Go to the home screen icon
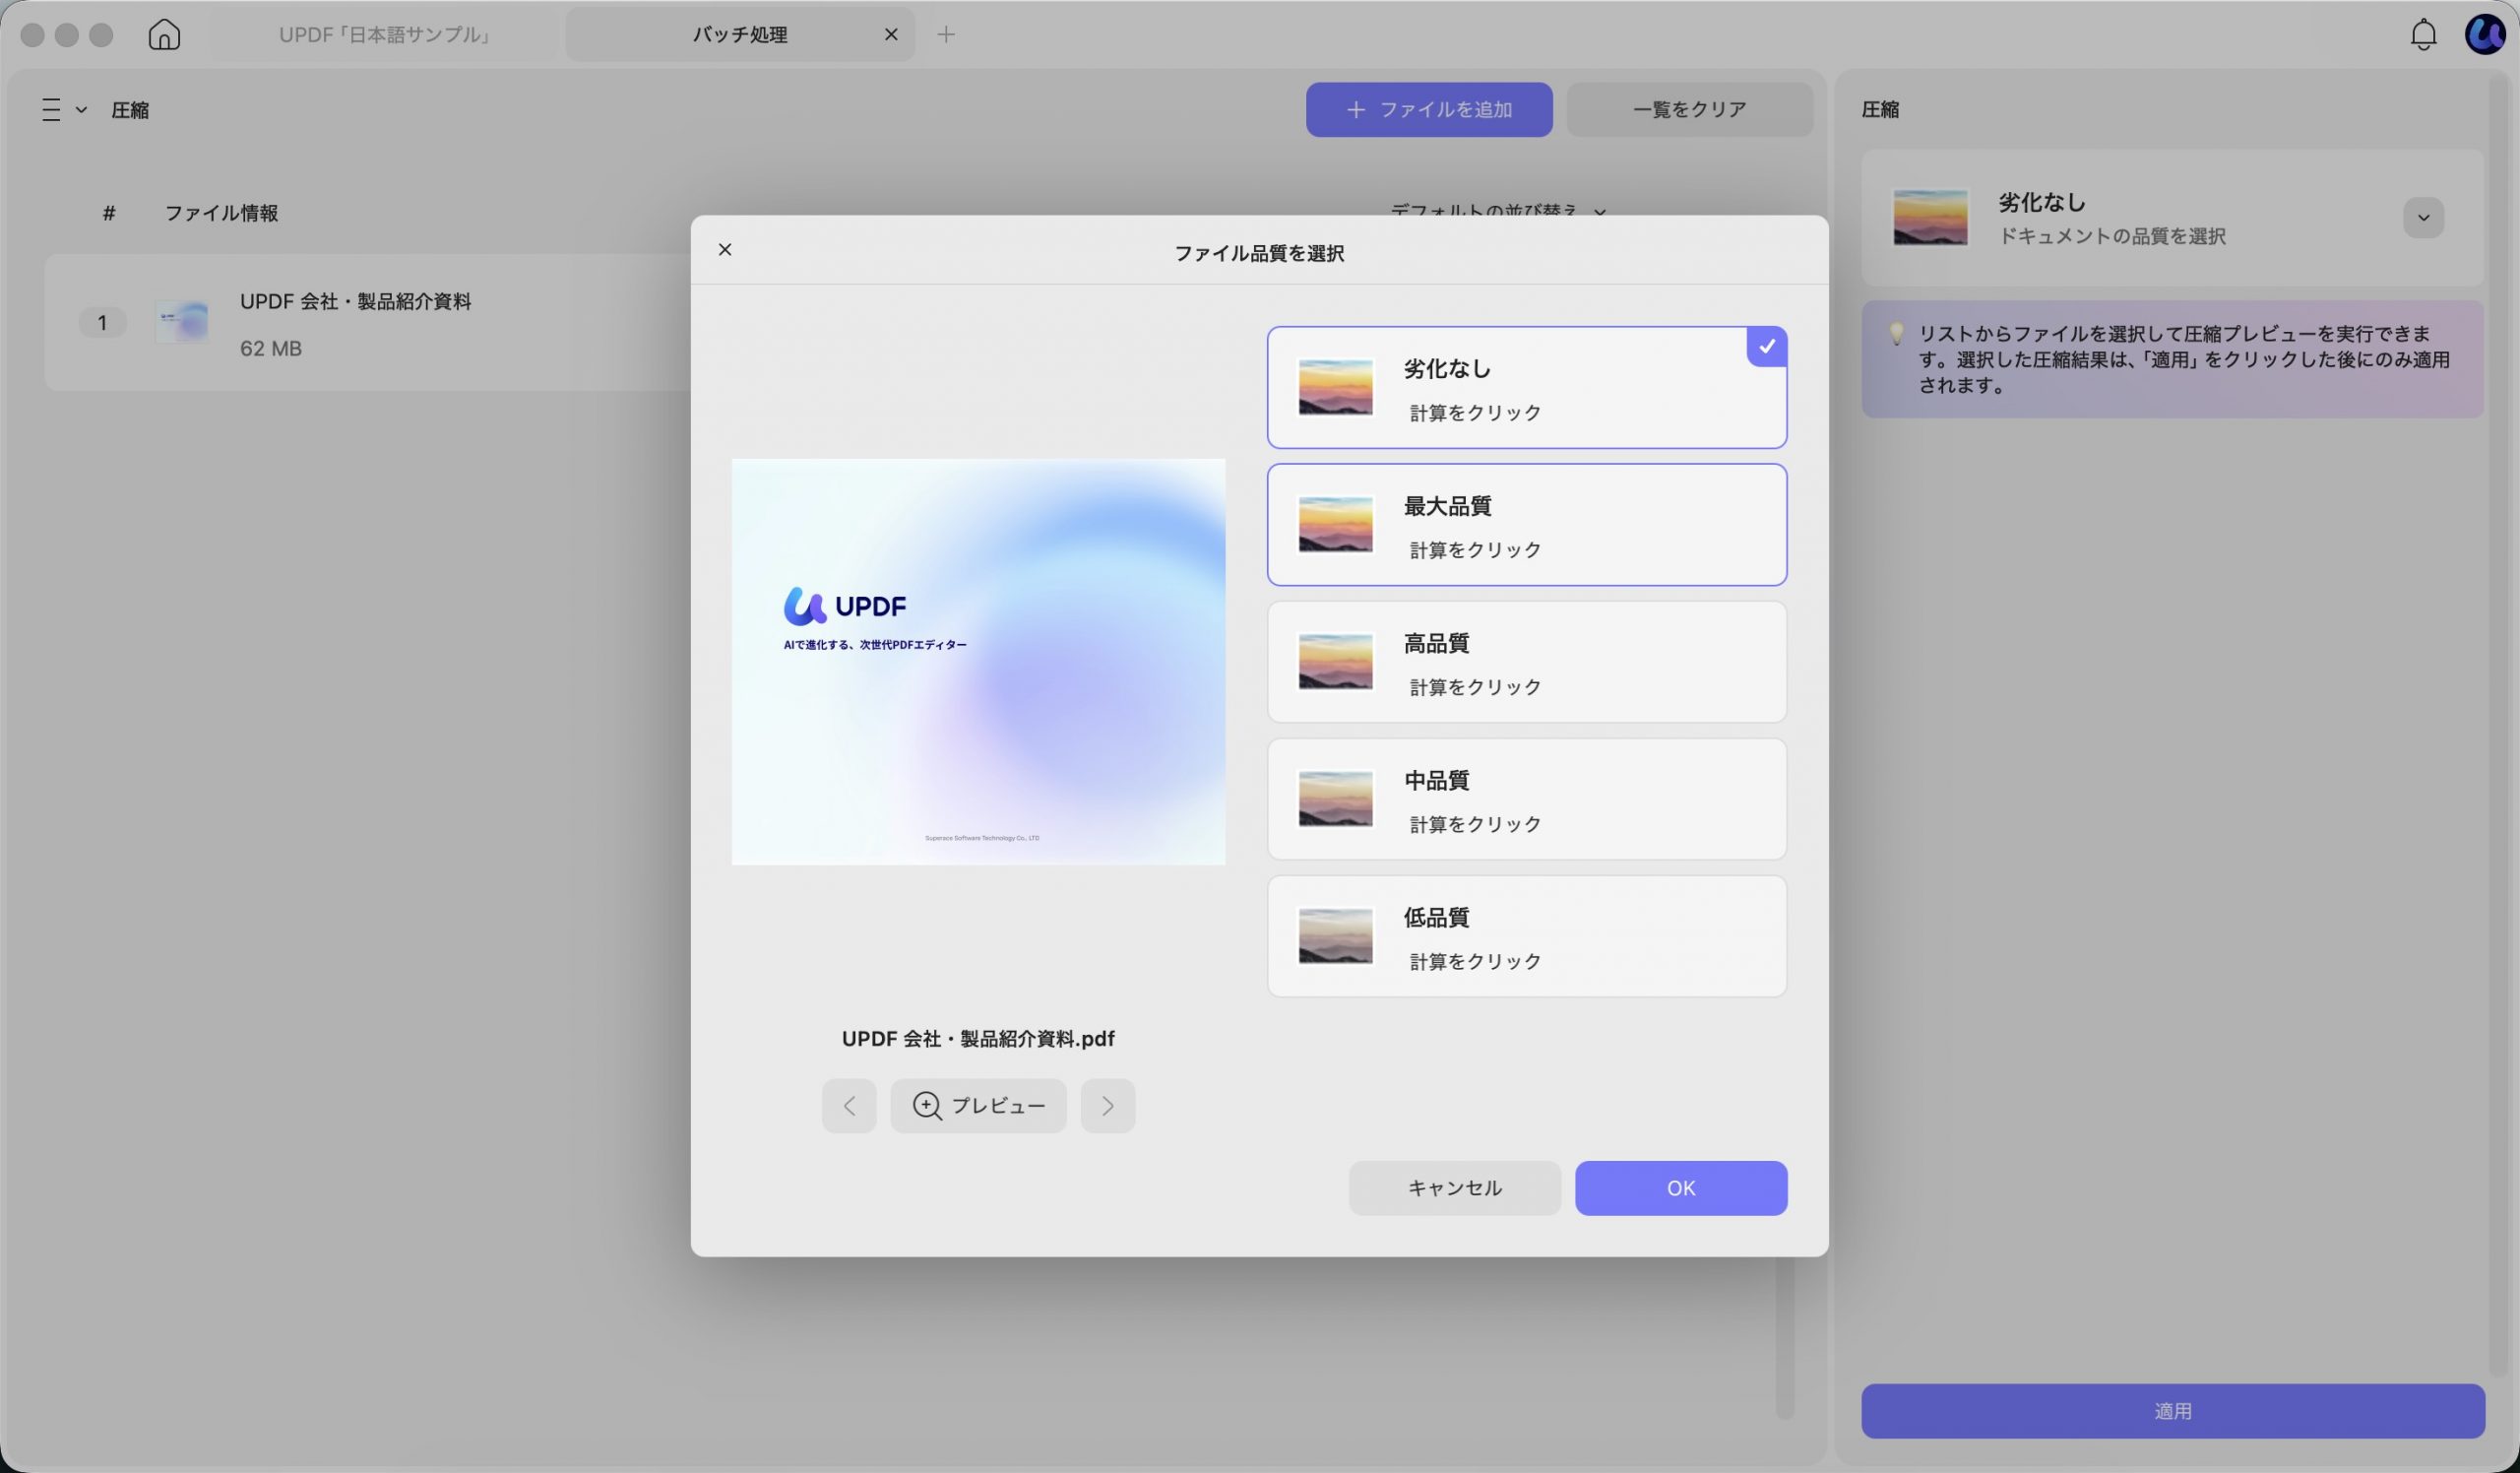Viewport: 2520px width, 1473px height. tap(164, 34)
